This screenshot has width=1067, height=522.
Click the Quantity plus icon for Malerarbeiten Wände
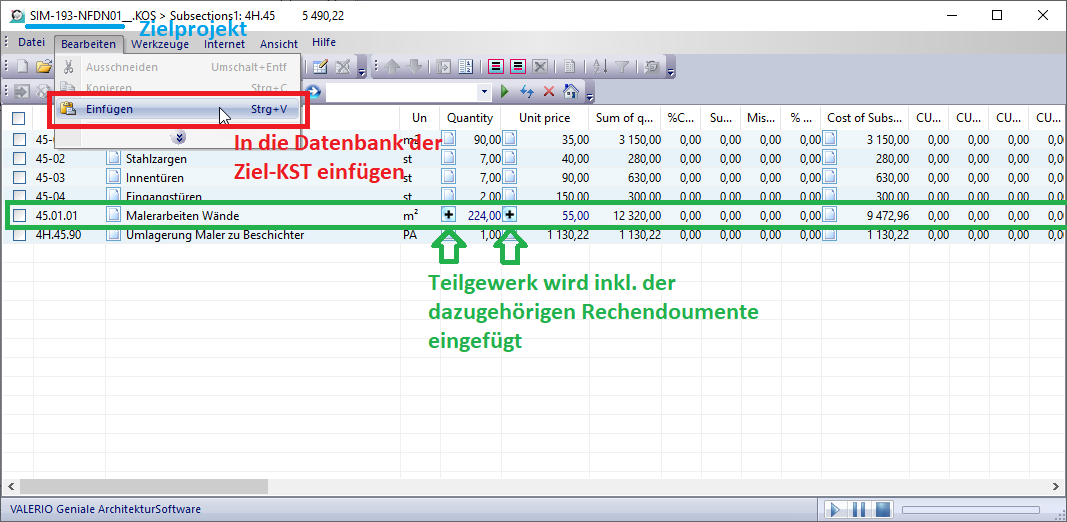pos(449,215)
